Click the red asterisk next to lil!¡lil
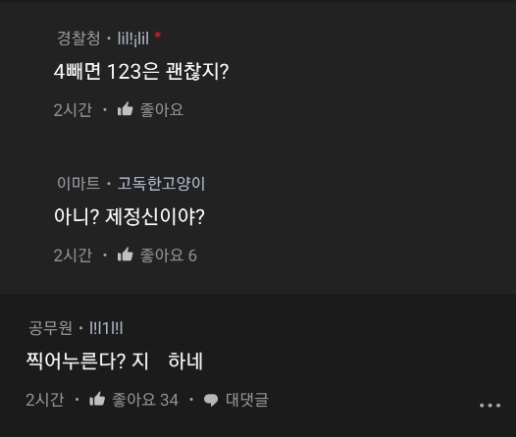This screenshot has height=437, width=516. click(158, 35)
